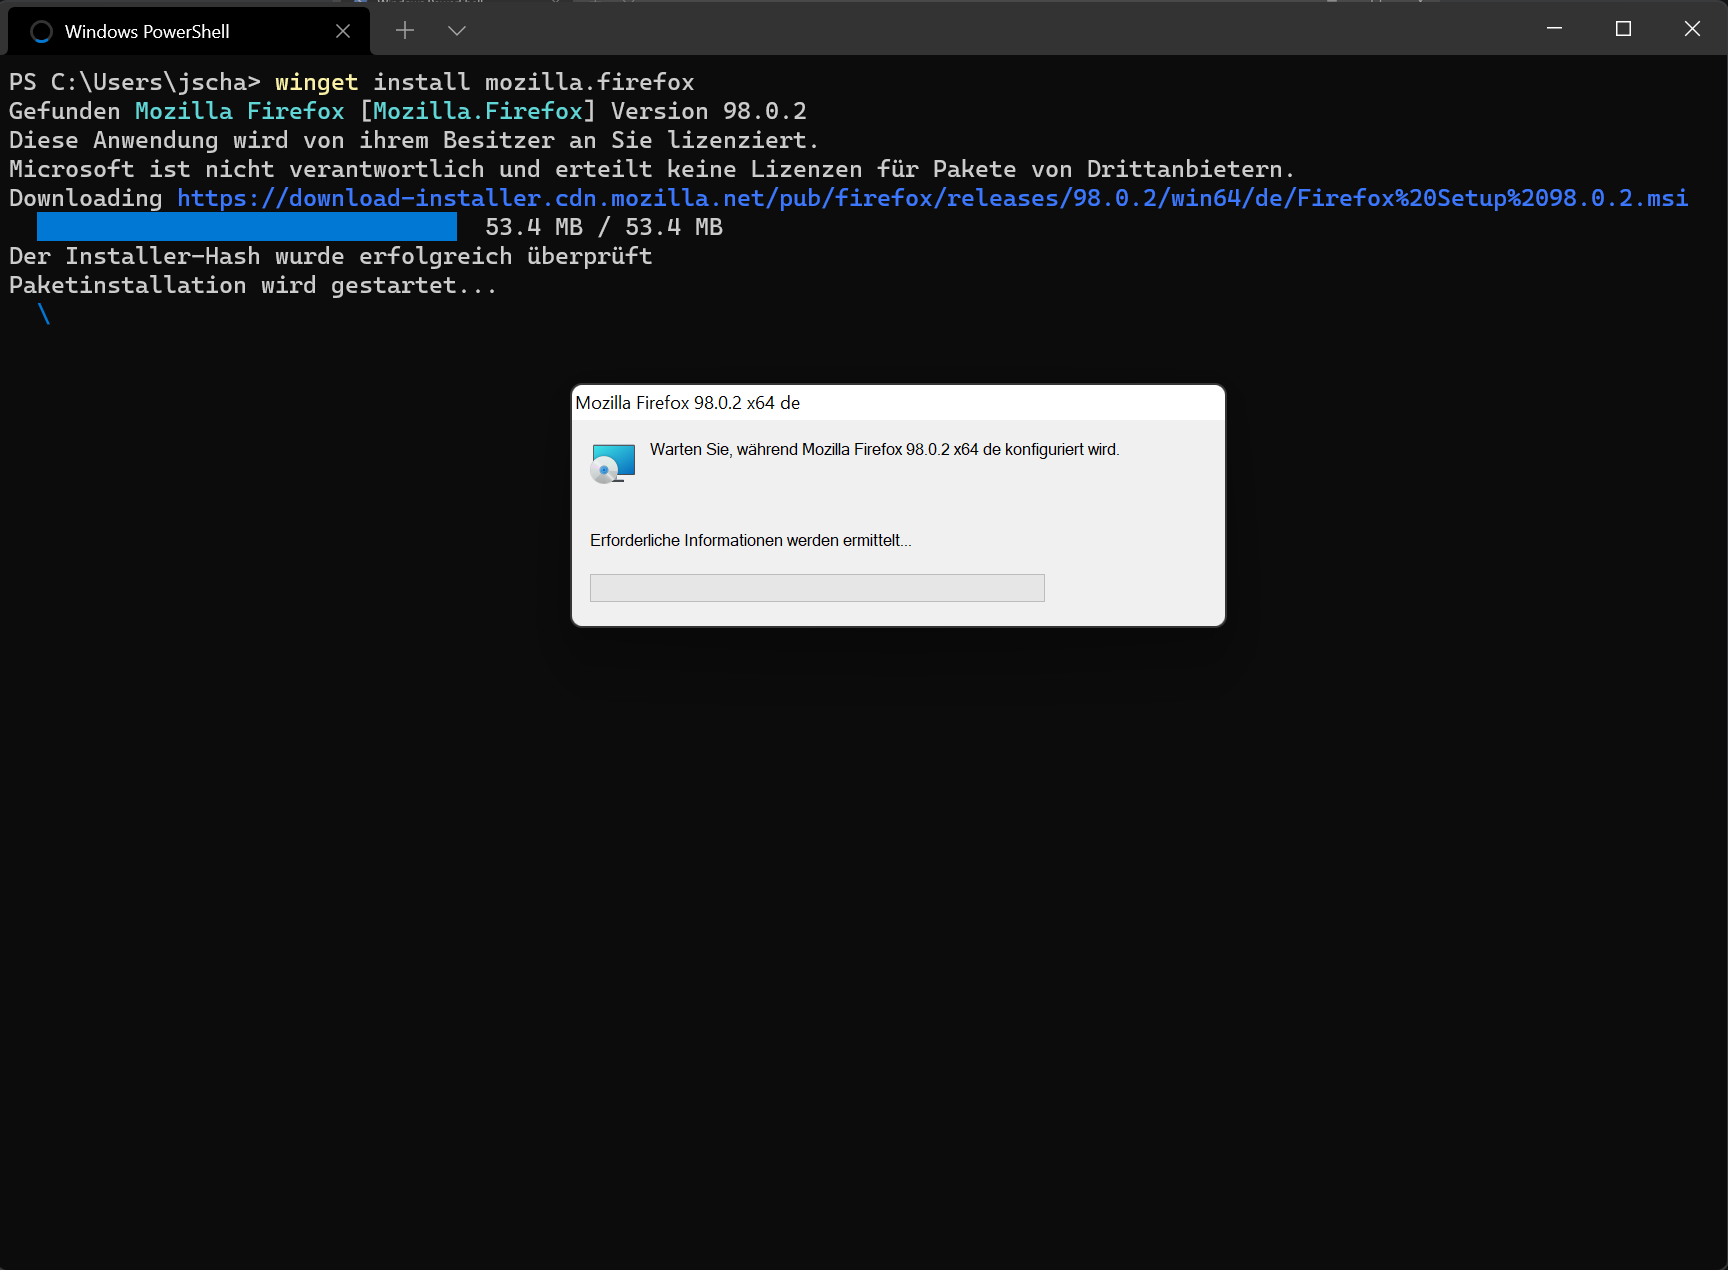Click the 'Microsoft ist nicht verantwortlich' line

pos(652,169)
